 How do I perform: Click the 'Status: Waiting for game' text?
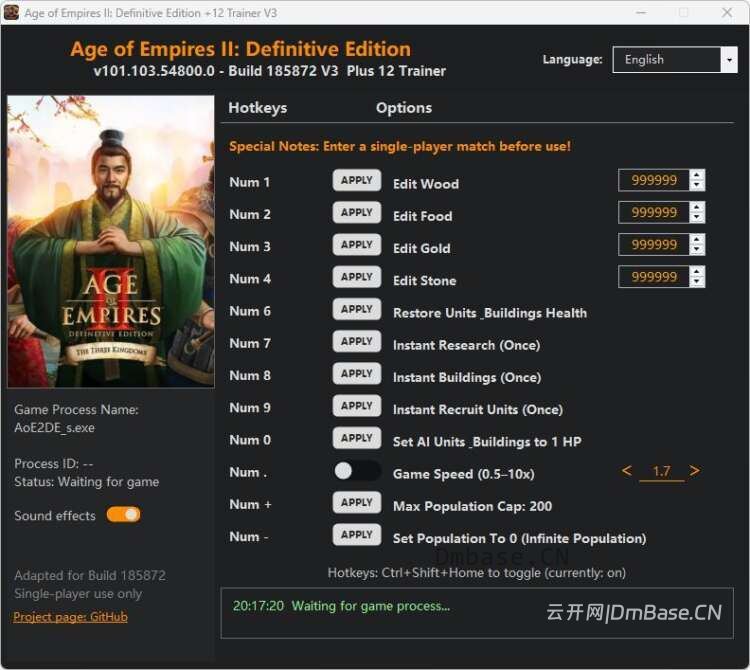tap(87, 482)
